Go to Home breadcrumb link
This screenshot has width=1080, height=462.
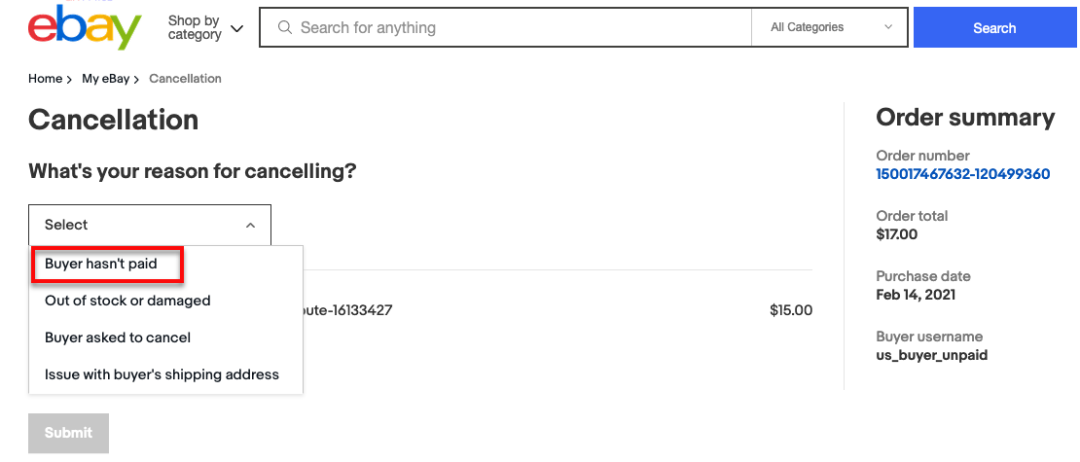coord(45,78)
